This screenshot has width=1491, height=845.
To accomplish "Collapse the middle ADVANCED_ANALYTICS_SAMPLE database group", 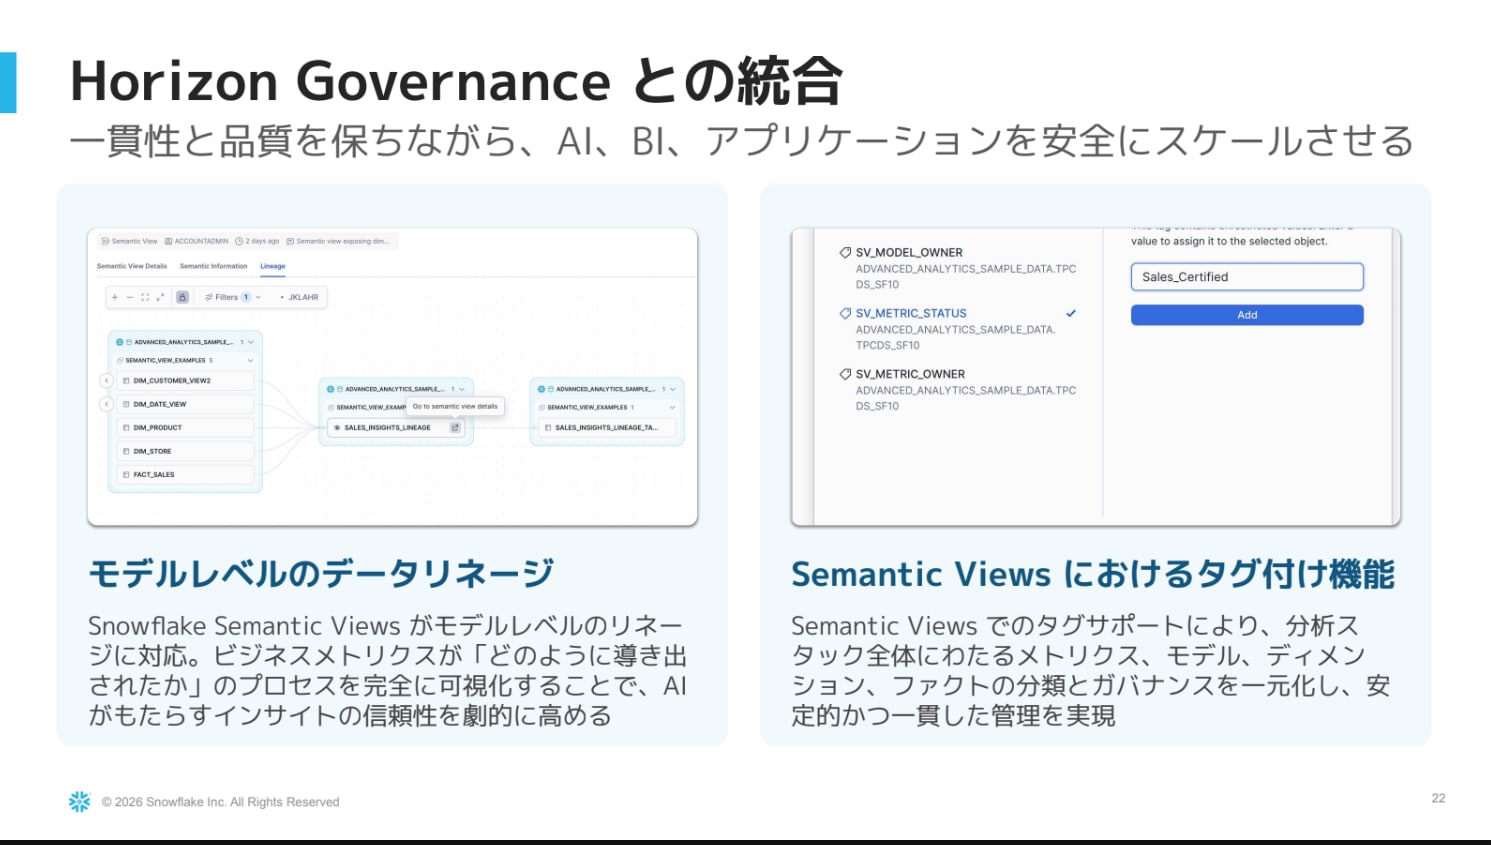I will [462, 389].
